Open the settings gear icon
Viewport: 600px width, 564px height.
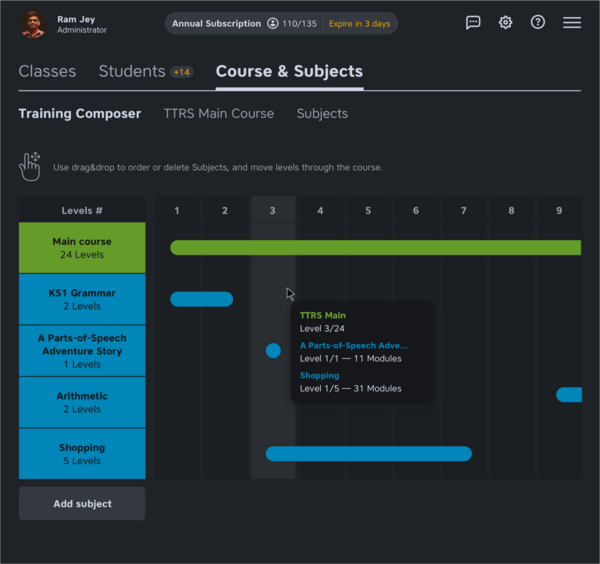coord(506,23)
